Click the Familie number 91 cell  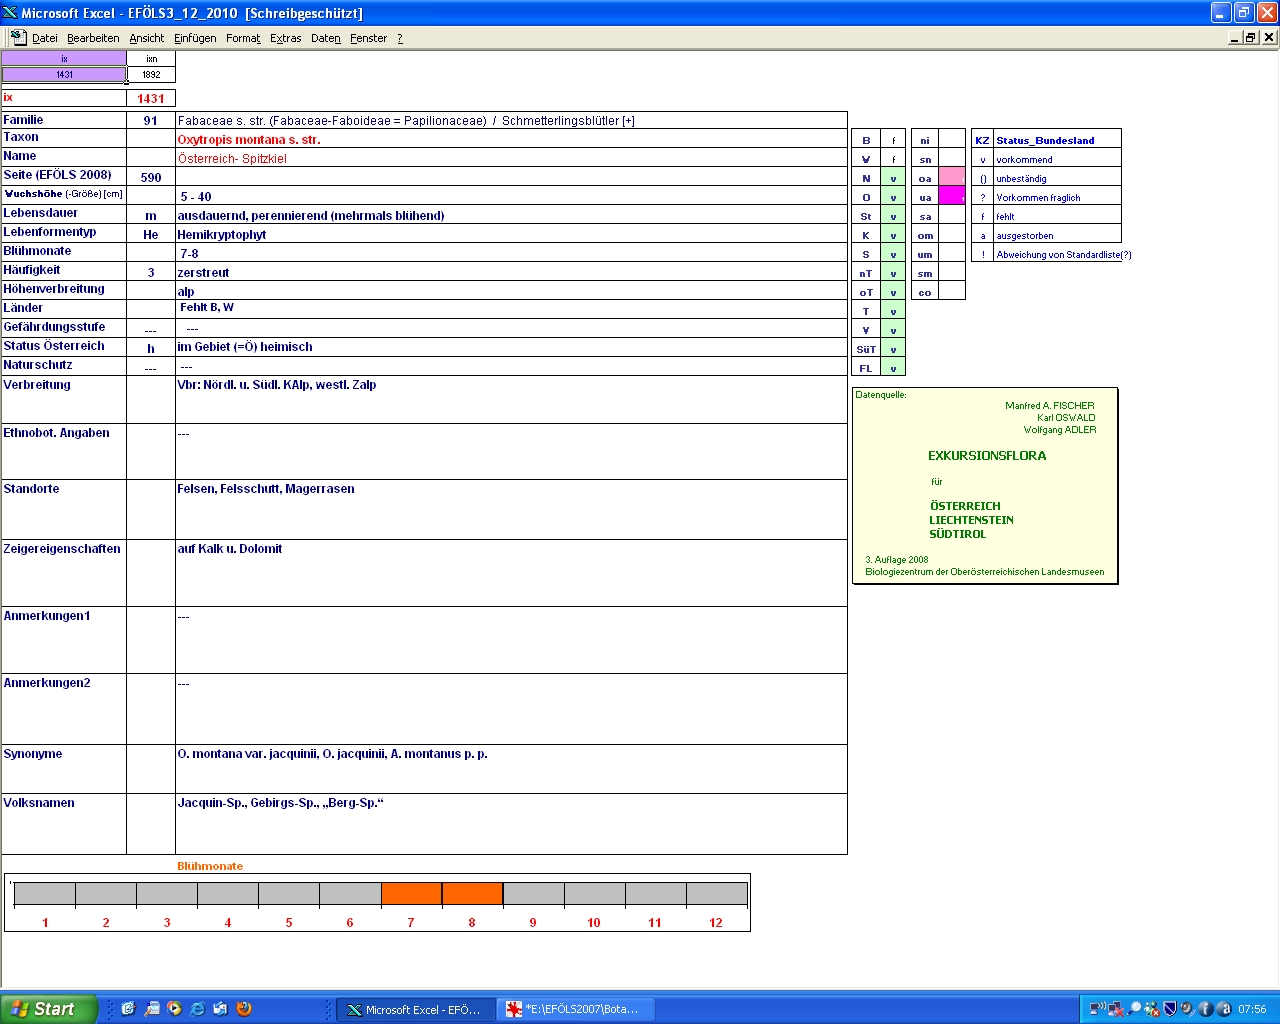[151, 120]
